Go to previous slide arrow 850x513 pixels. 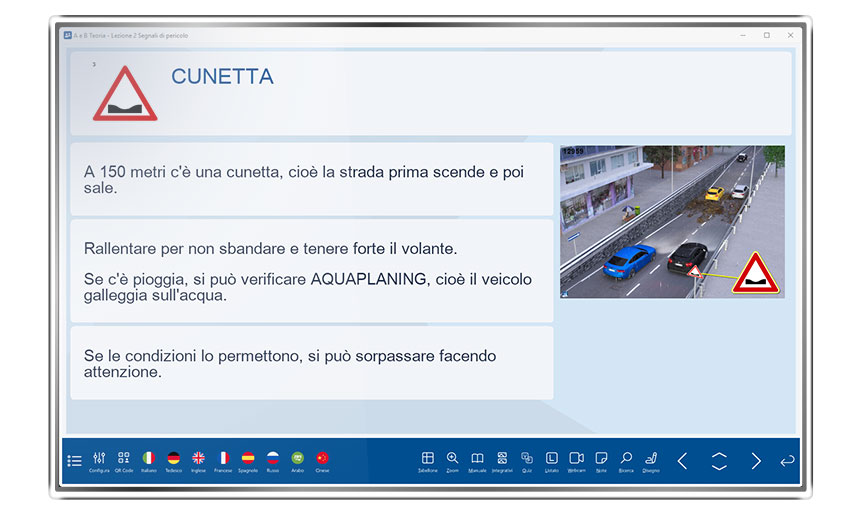click(x=682, y=461)
